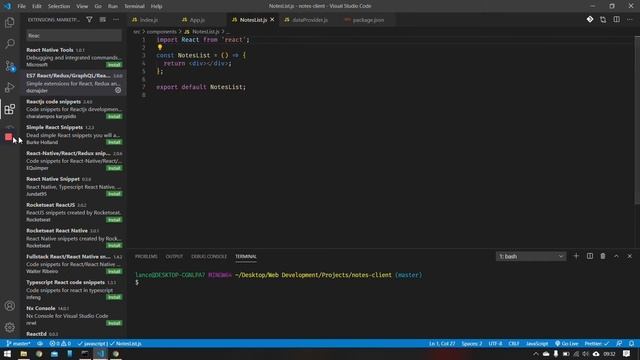The width and height of the screenshot is (640, 360).
Task: Open the PROBLEMS panel tab
Action: 146,256
